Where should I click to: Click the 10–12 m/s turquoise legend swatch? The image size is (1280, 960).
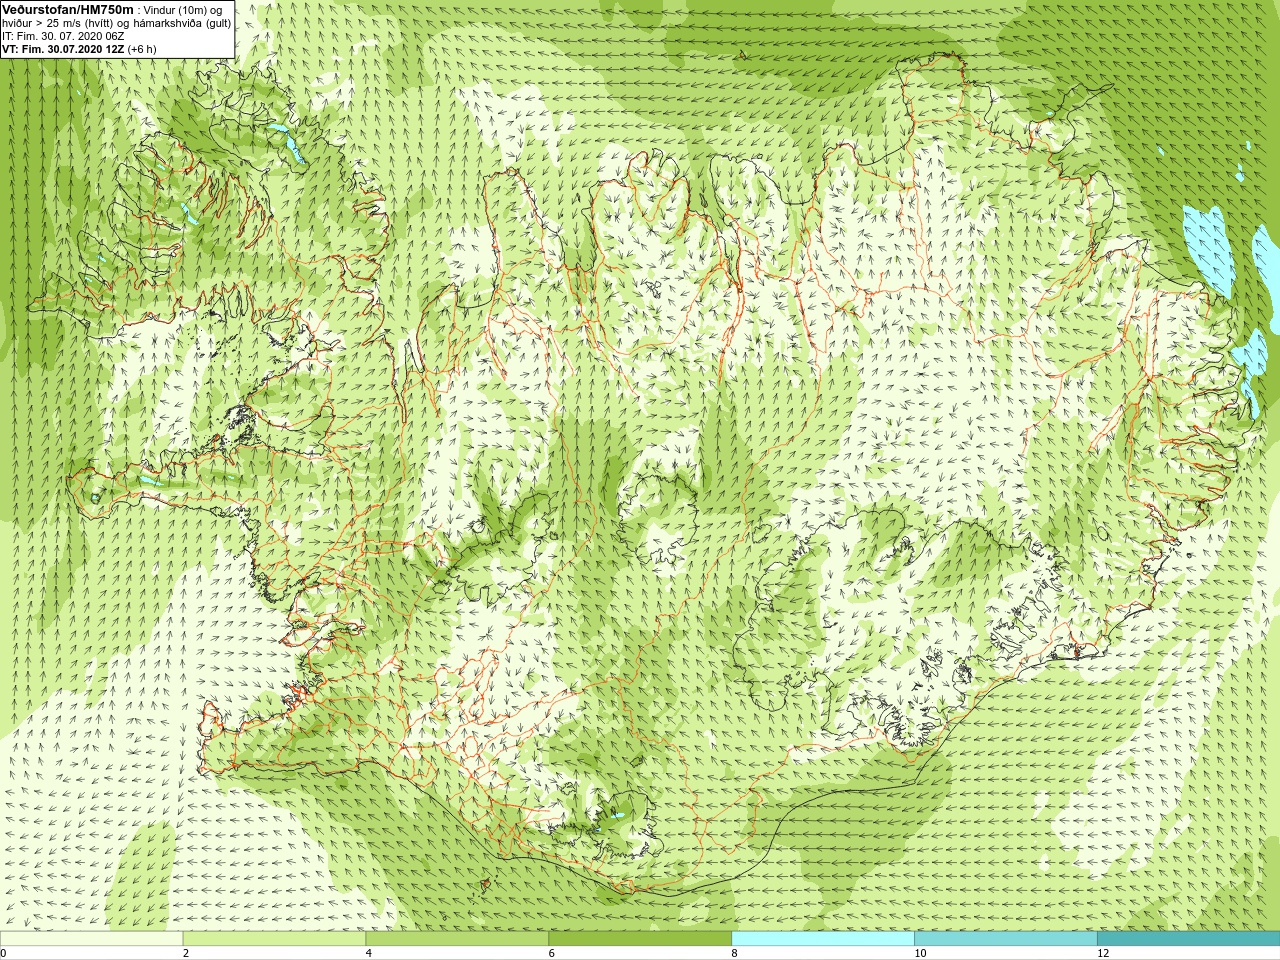[1005, 939]
